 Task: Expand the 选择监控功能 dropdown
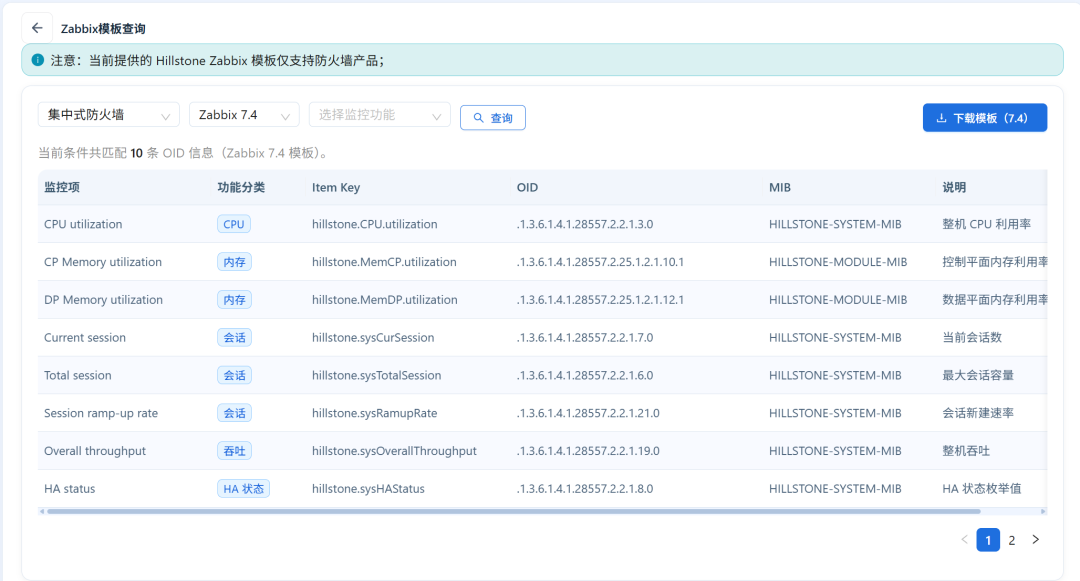click(380, 115)
